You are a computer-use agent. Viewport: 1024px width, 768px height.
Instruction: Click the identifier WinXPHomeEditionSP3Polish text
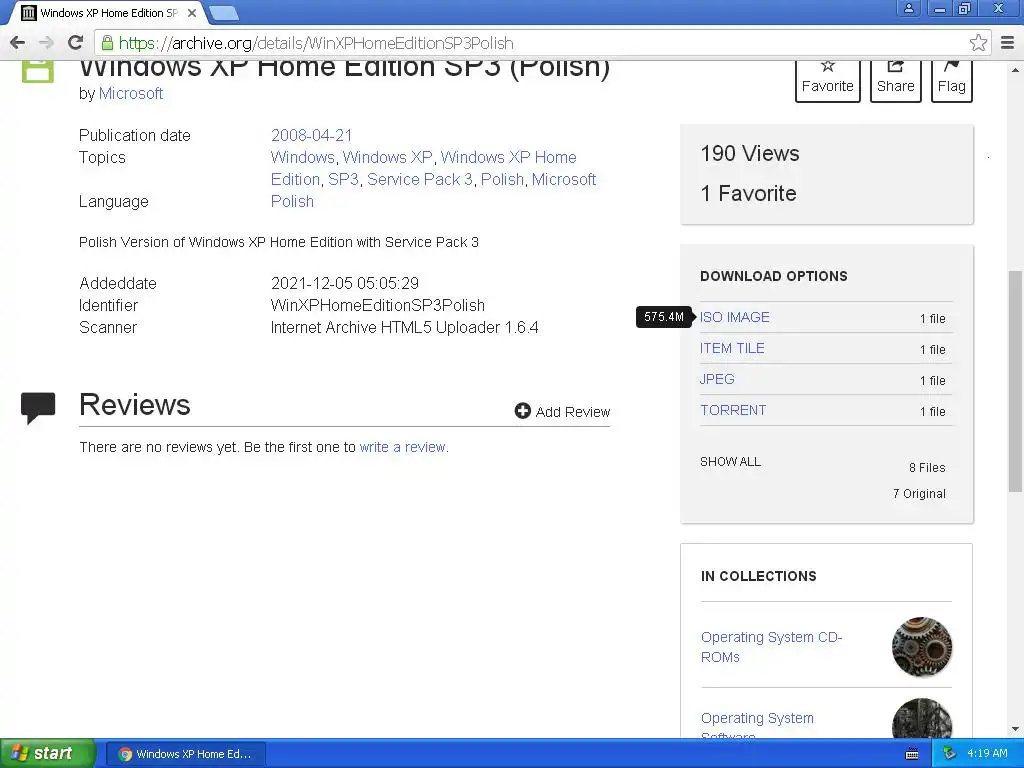[x=377, y=306]
